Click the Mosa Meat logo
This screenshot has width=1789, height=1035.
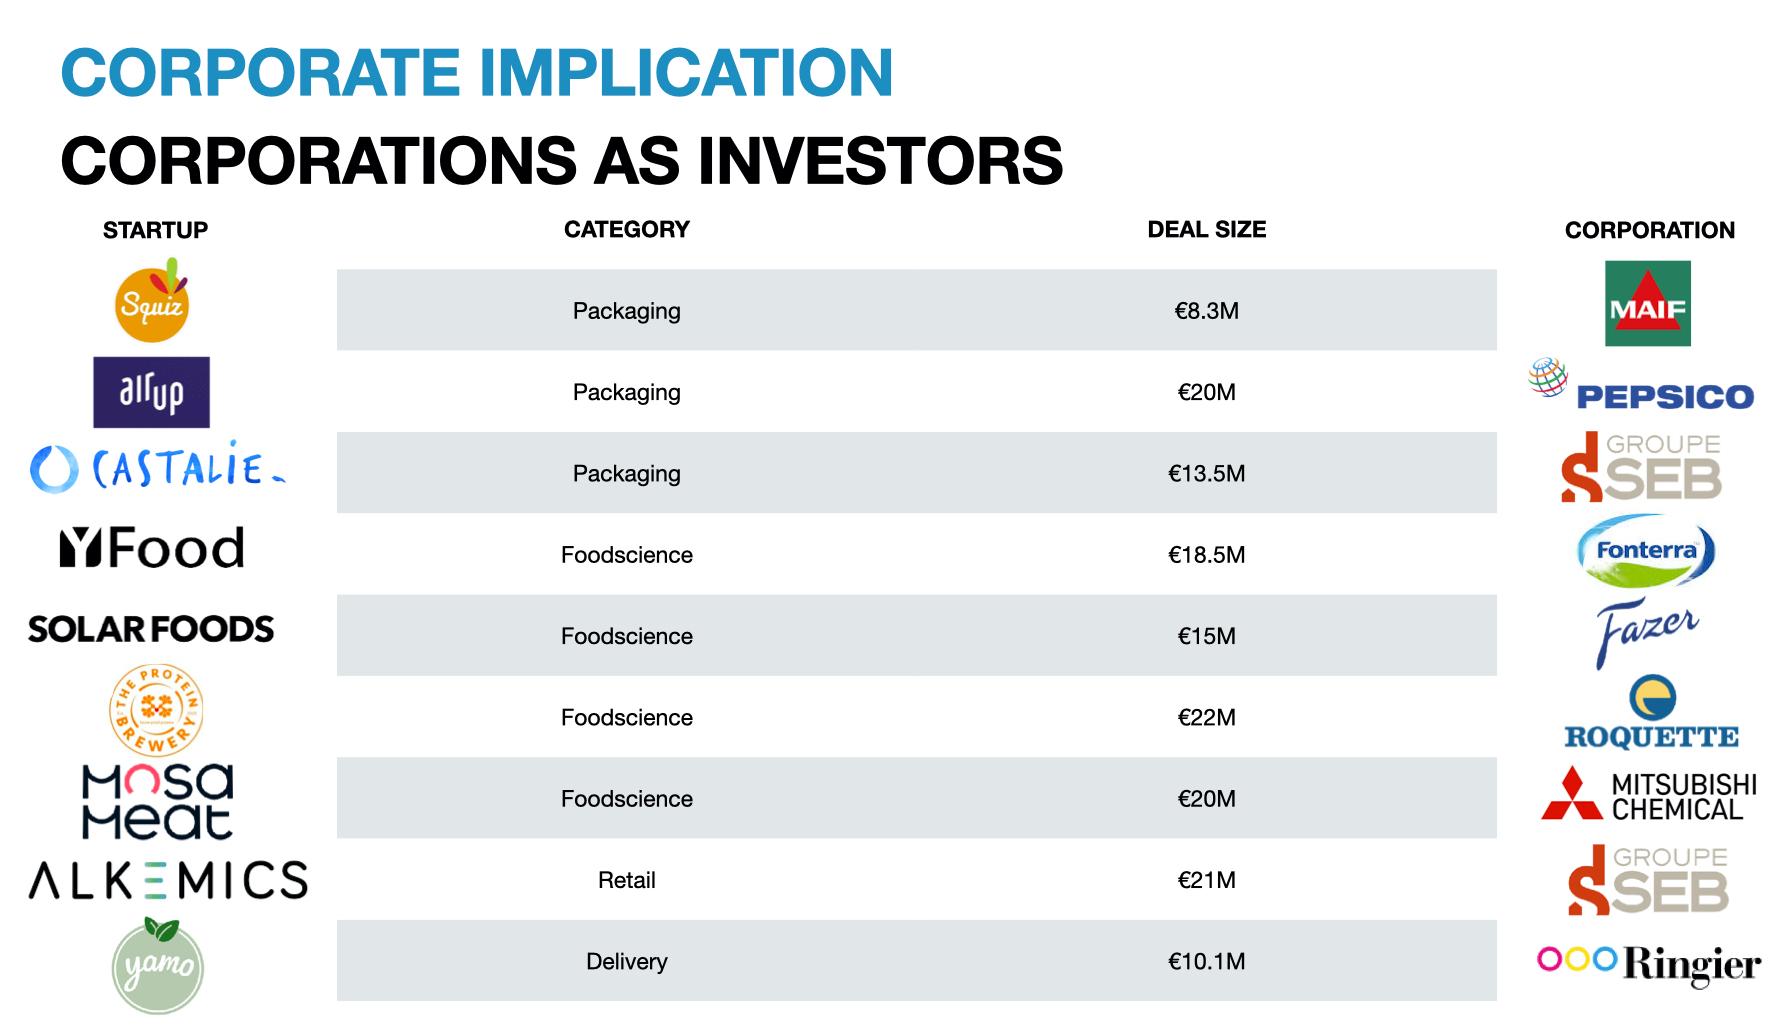pyautogui.click(x=157, y=801)
